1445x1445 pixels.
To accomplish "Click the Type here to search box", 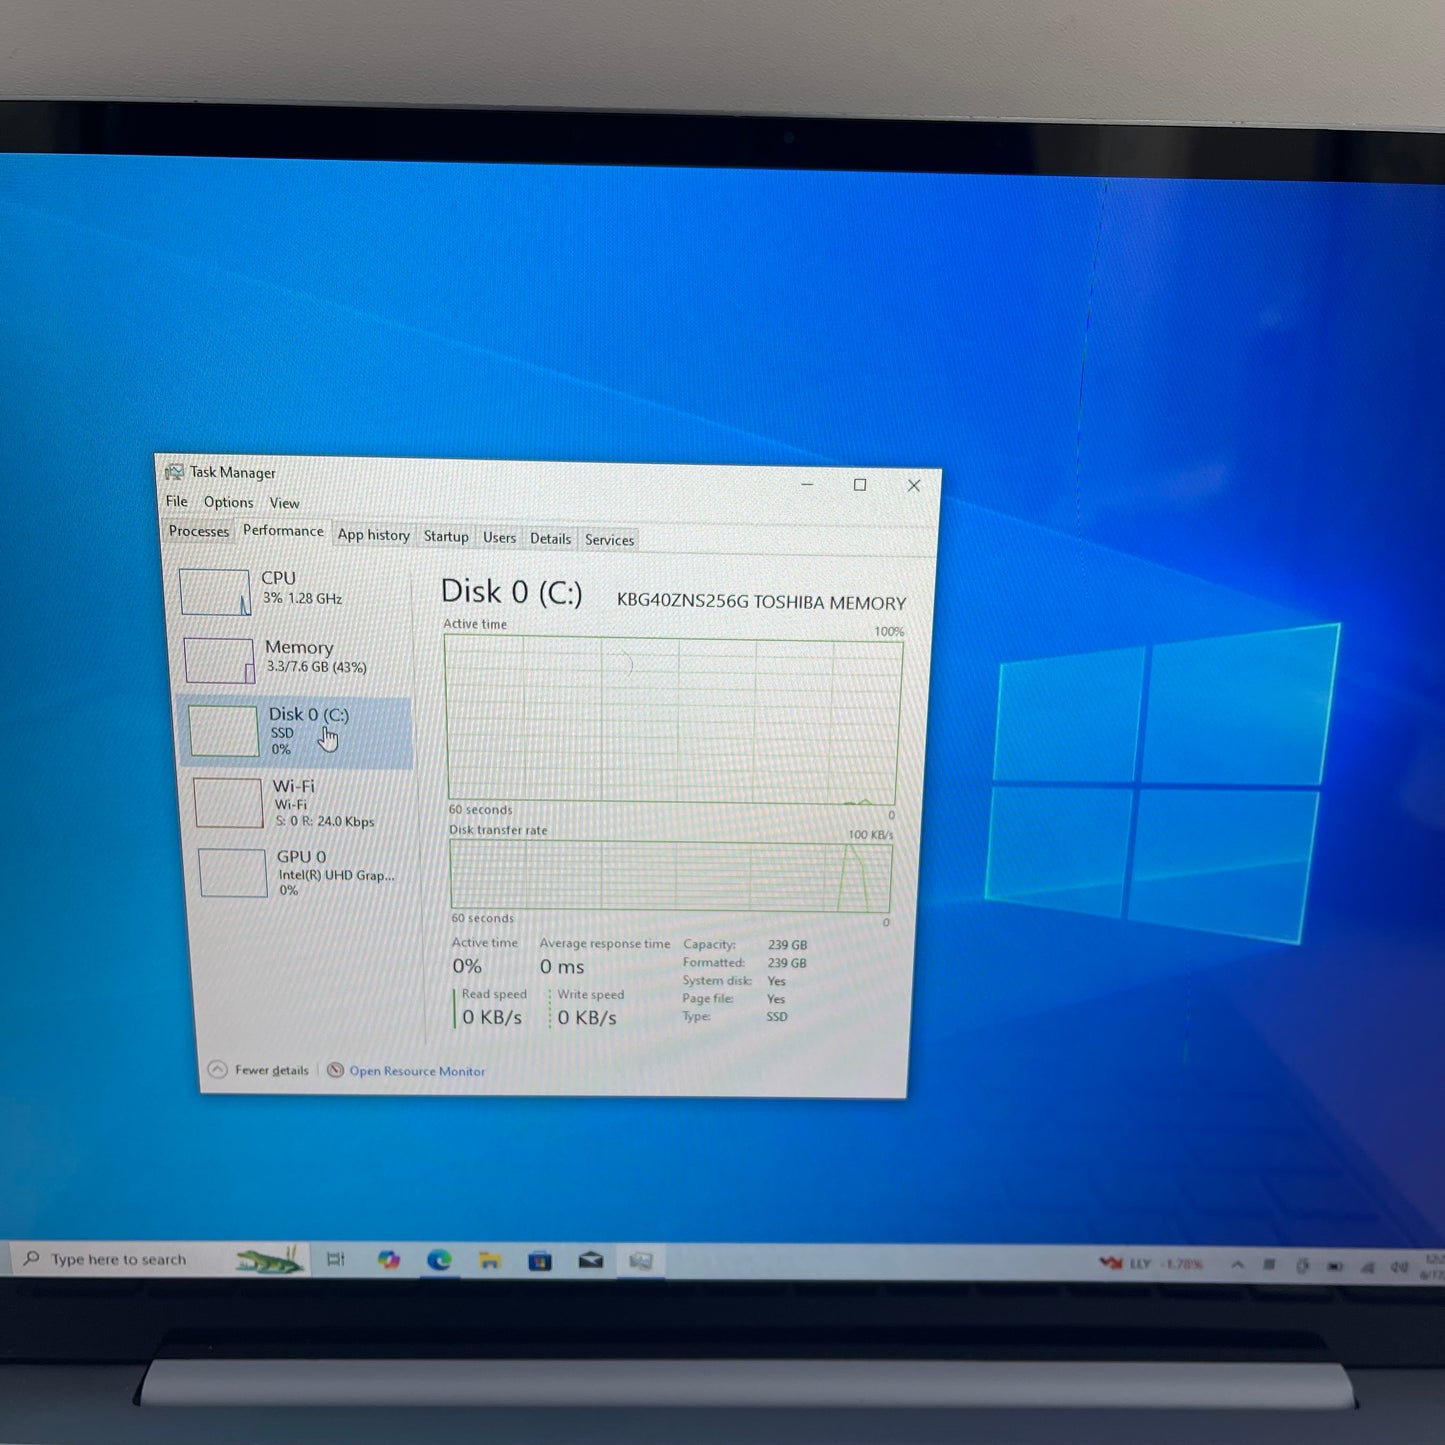I will click(160, 1259).
